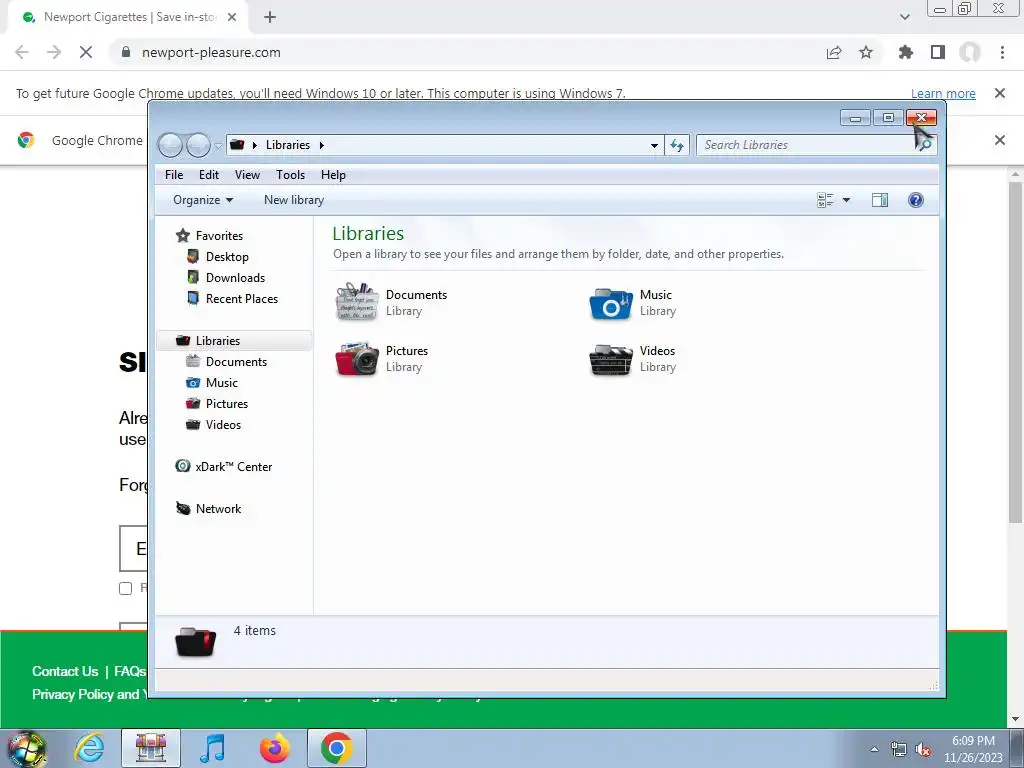
Task: Open the Chrome tab search chevron
Action: tap(904, 18)
